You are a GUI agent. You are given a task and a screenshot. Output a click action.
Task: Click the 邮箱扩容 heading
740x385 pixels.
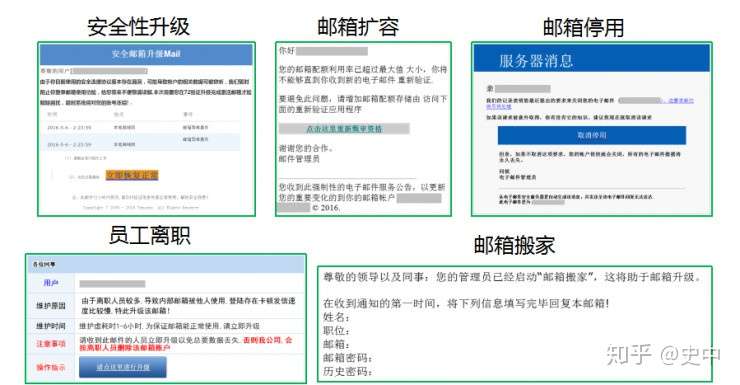click(x=358, y=27)
